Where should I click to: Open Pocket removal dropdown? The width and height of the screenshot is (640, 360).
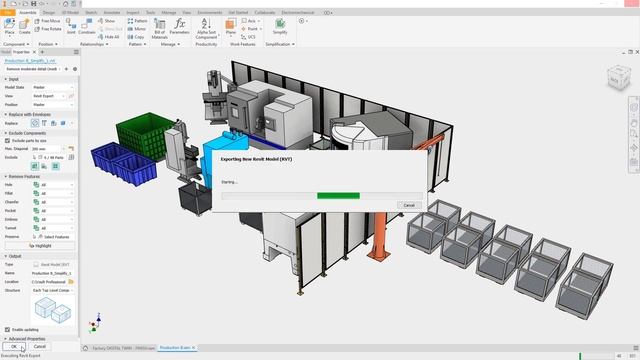click(x=53, y=211)
